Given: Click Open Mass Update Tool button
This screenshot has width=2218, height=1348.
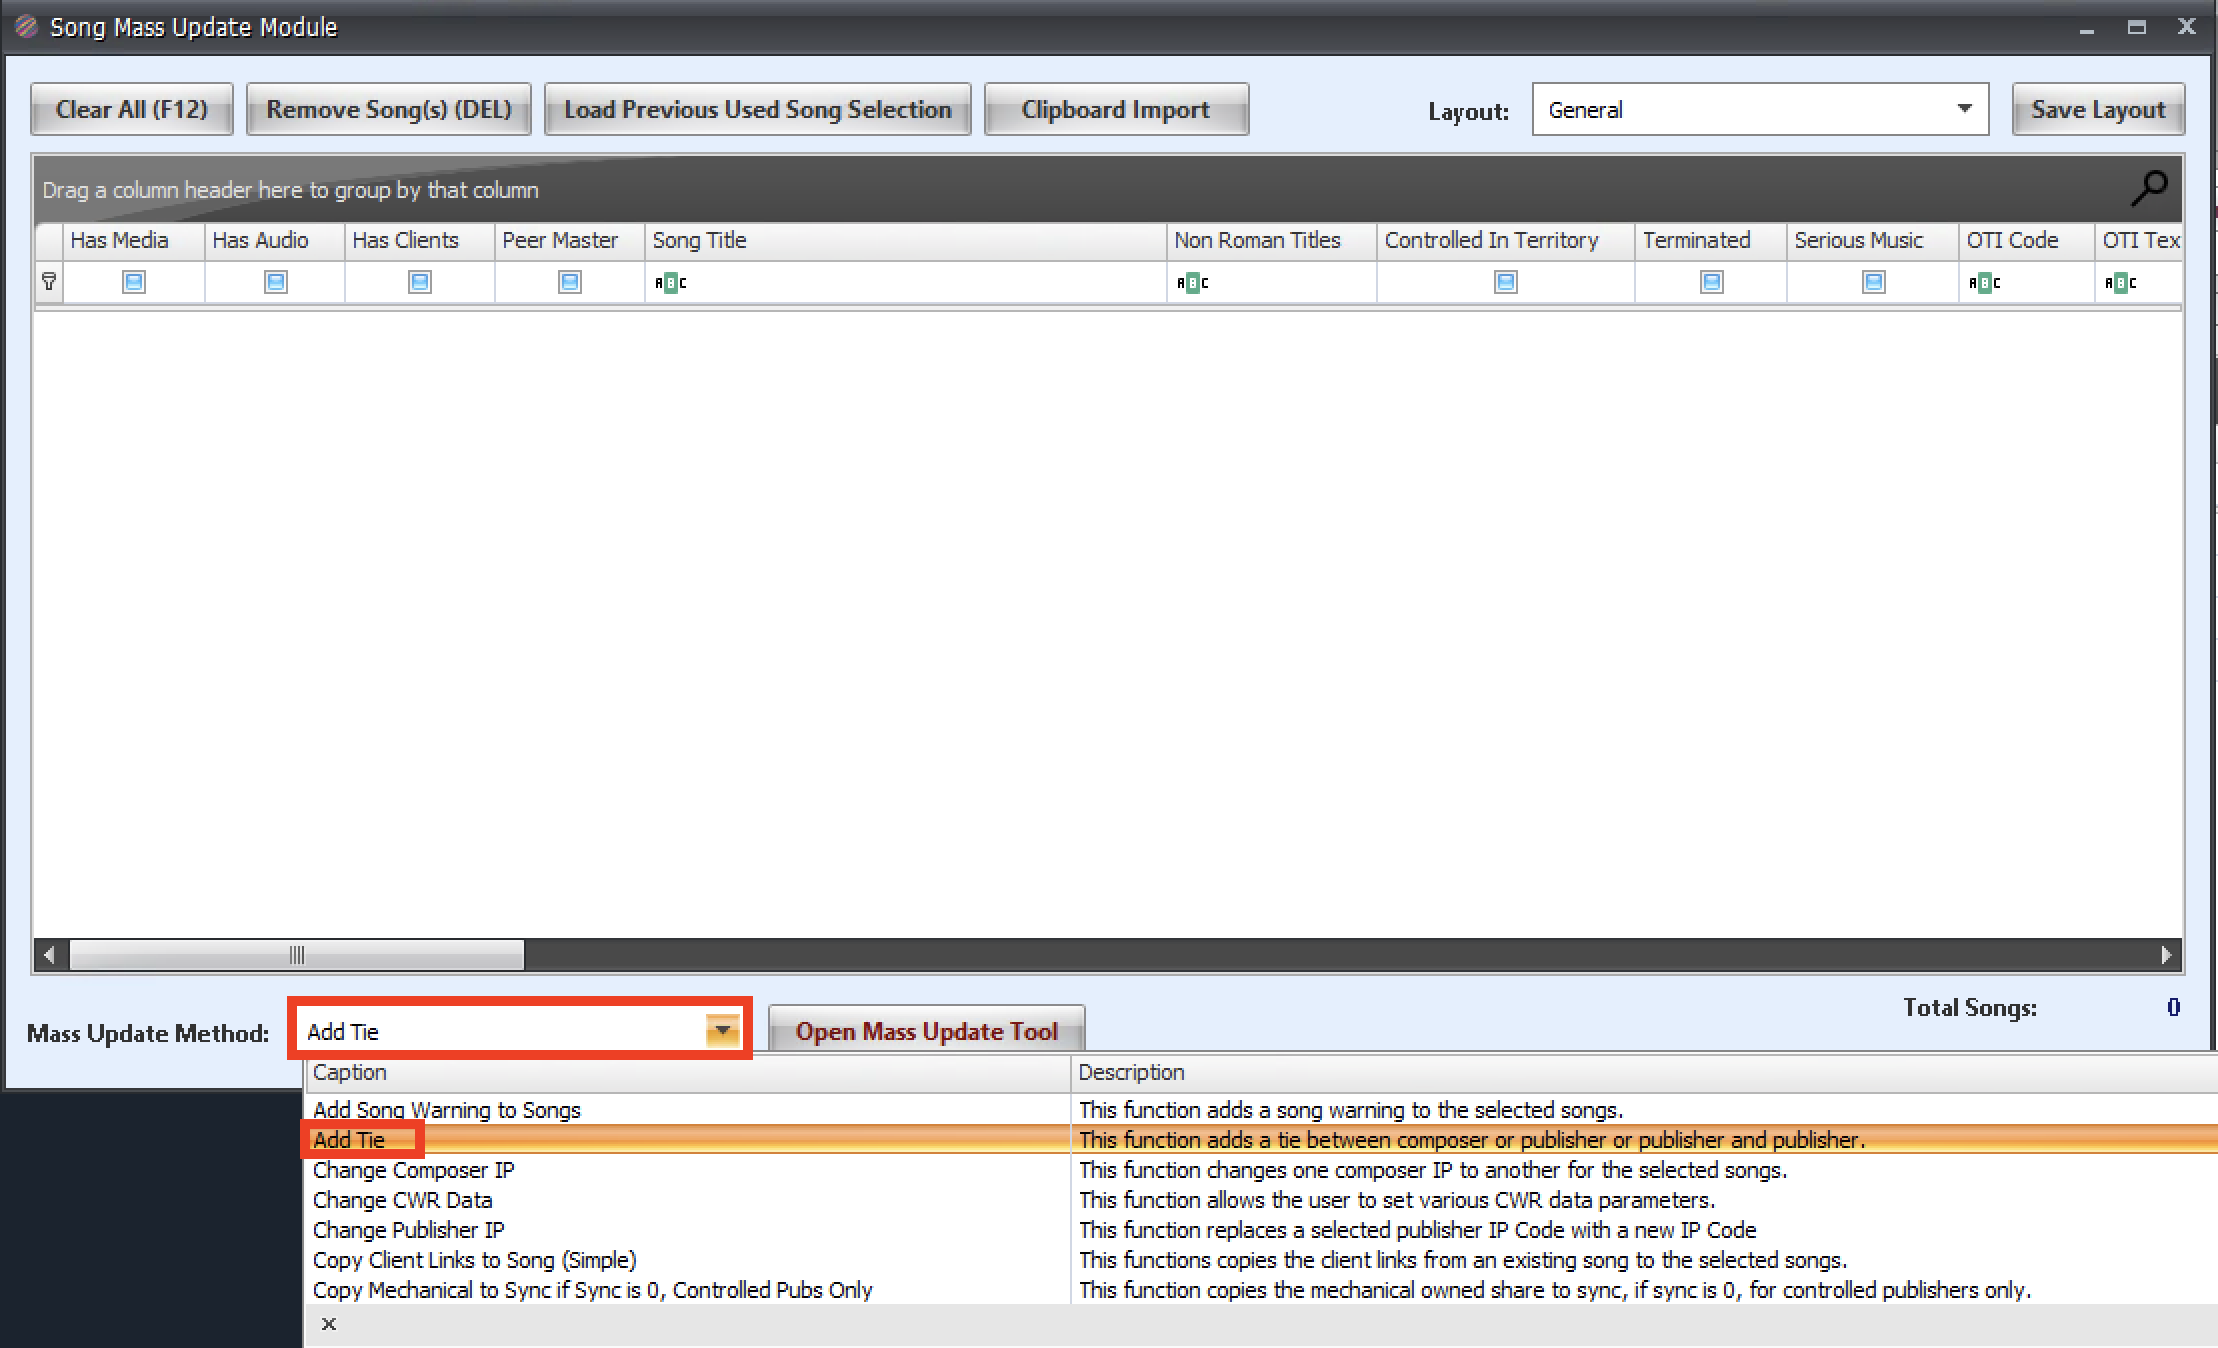Looking at the screenshot, I should pos(926,1031).
